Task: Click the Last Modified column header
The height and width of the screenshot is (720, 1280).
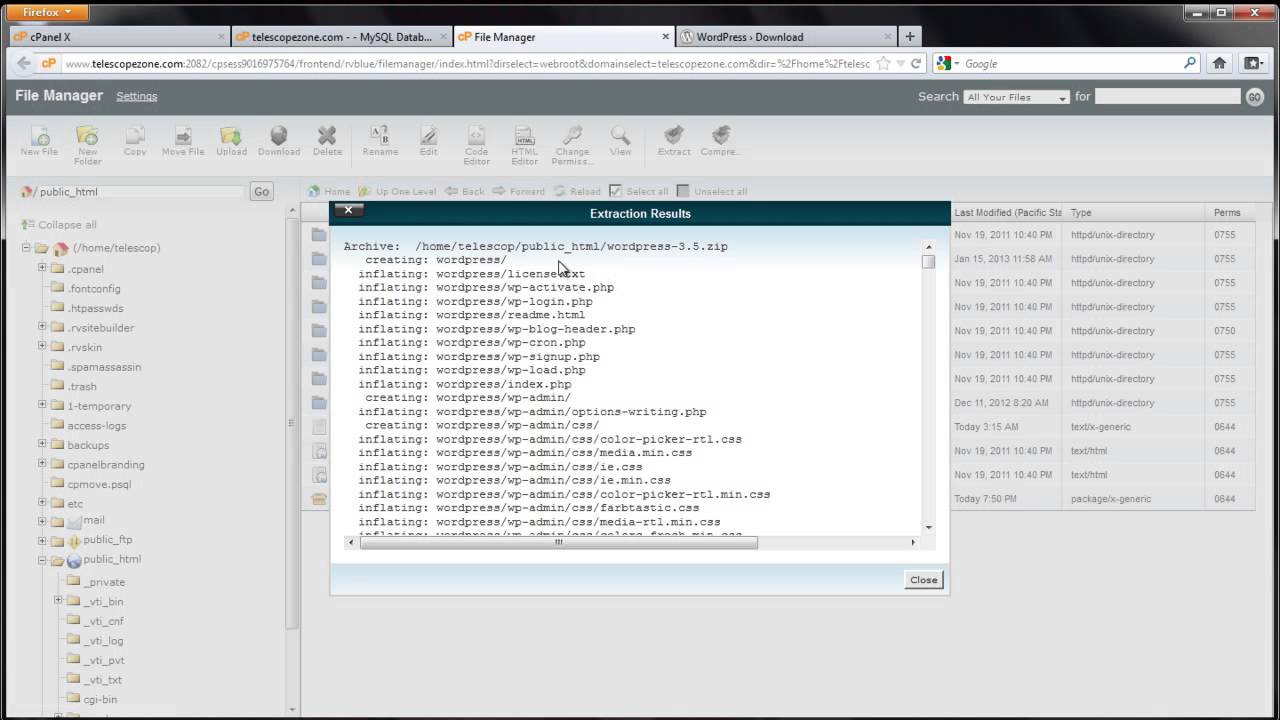Action: pos(1007,213)
